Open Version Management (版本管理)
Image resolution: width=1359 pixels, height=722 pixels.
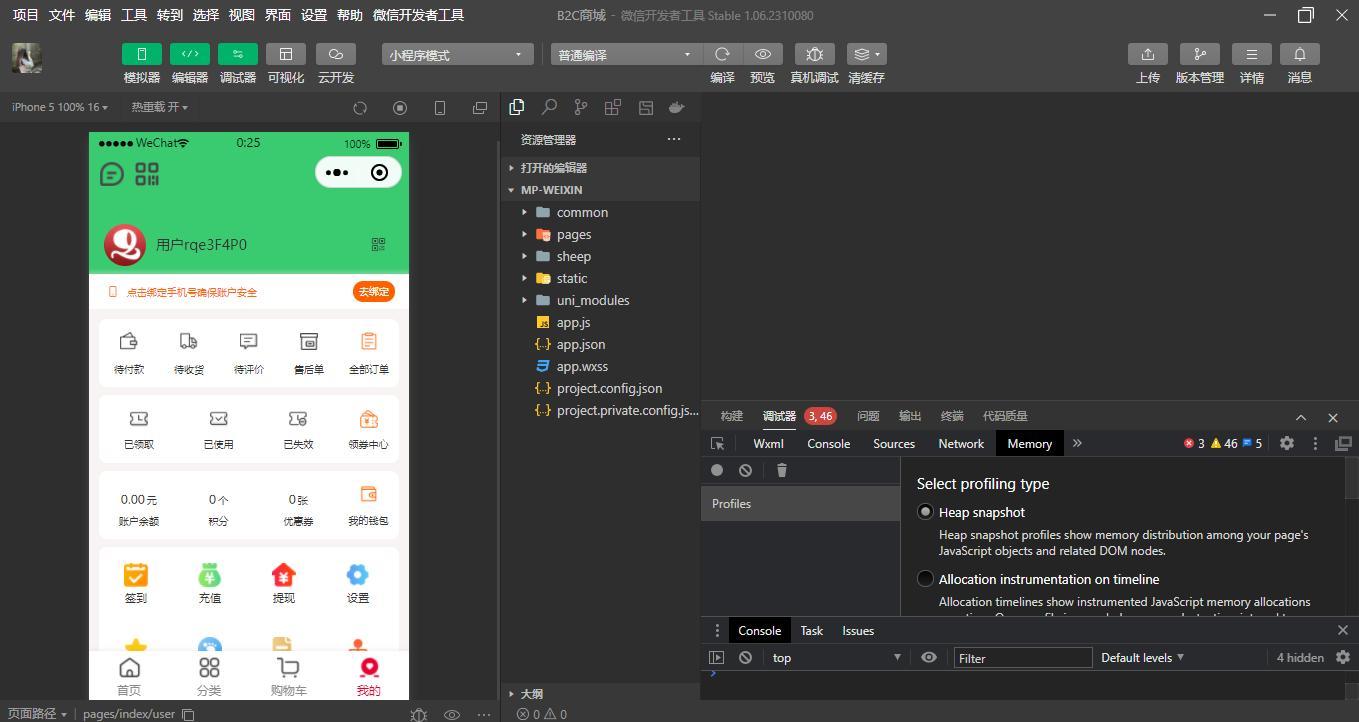coord(1199,54)
